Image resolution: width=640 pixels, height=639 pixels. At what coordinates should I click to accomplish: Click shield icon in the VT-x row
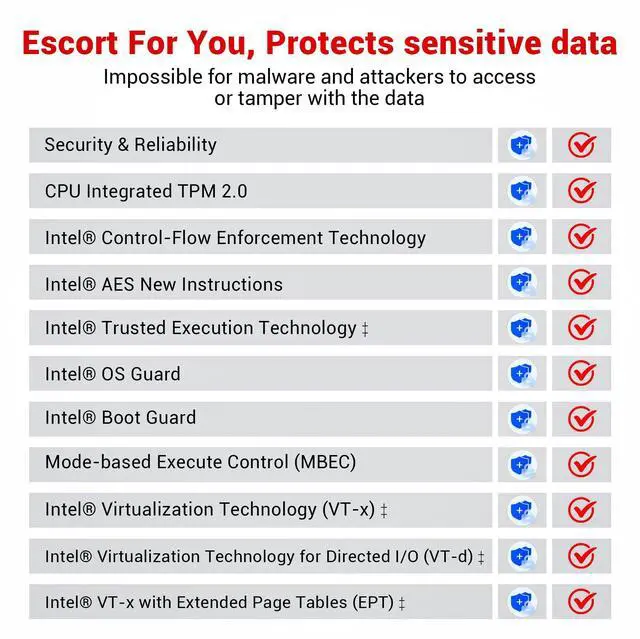click(x=521, y=510)
